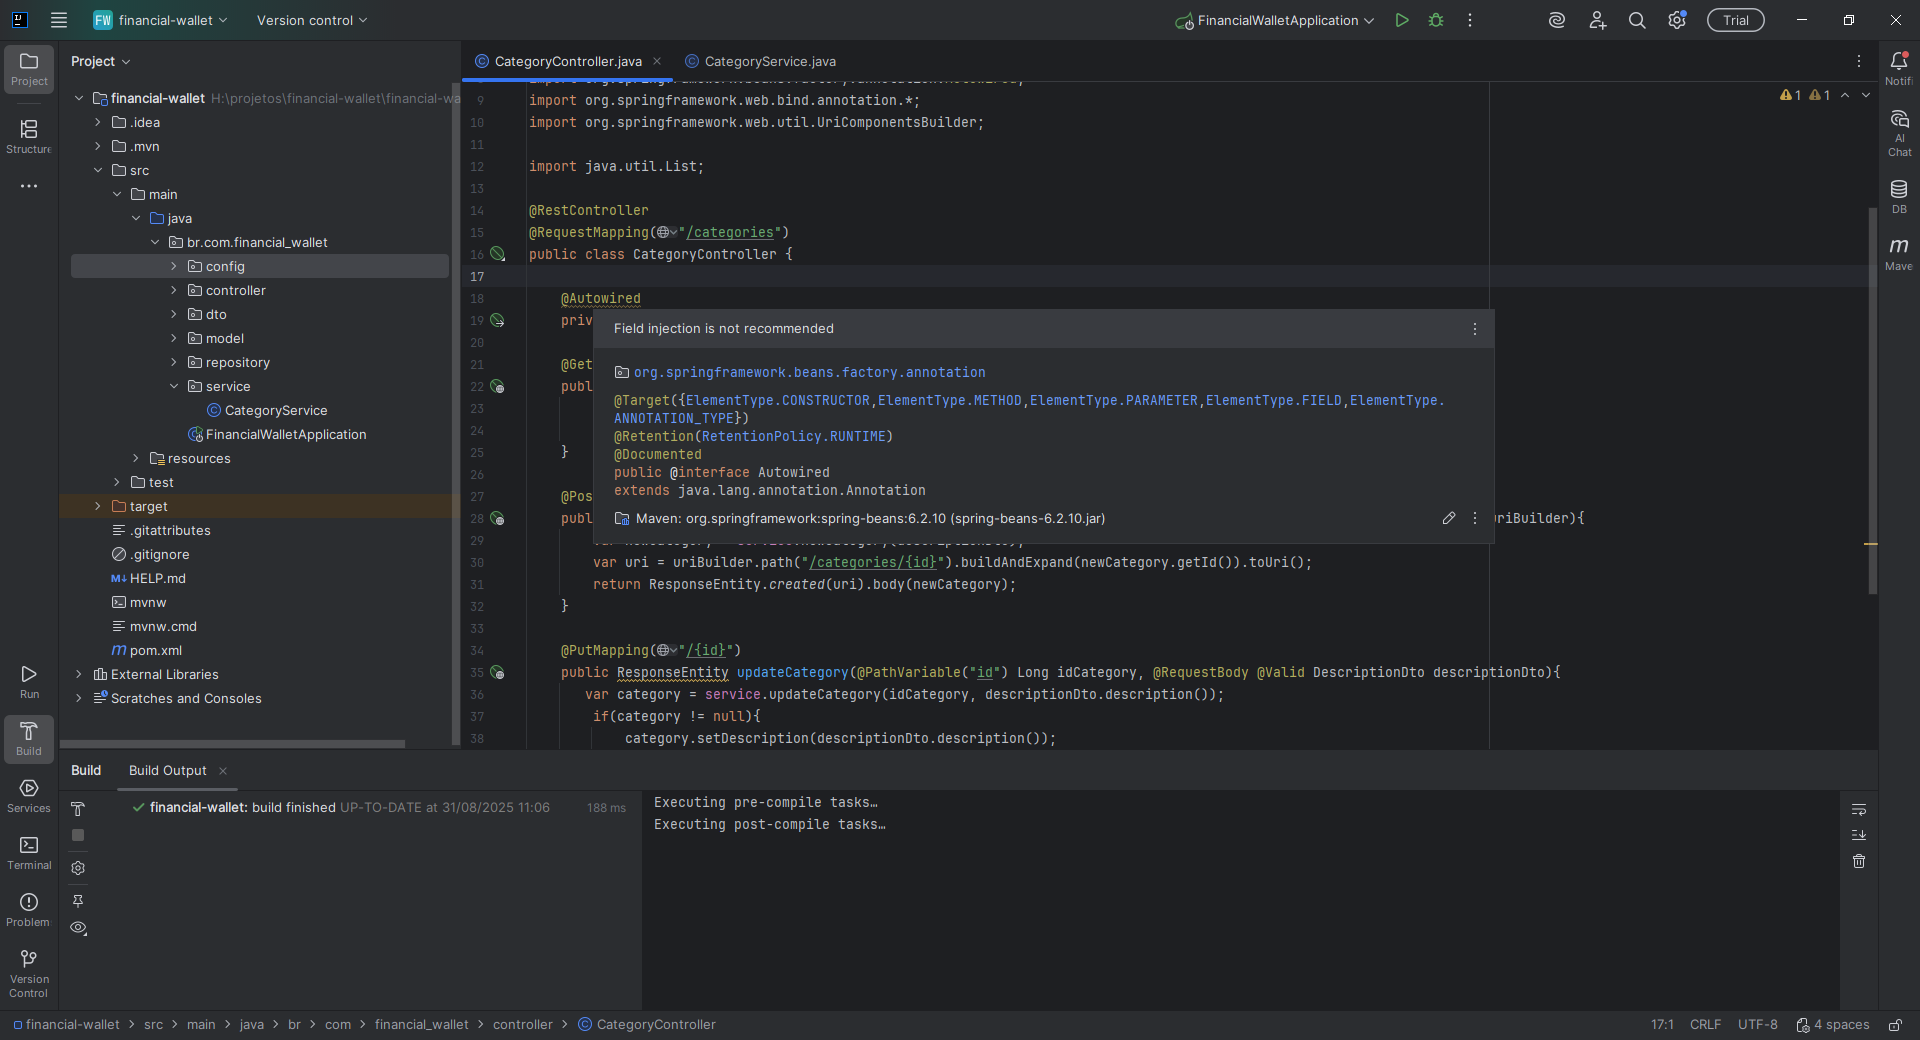
Task: Change line separator CRLF
Action: click(1706, 1025)
